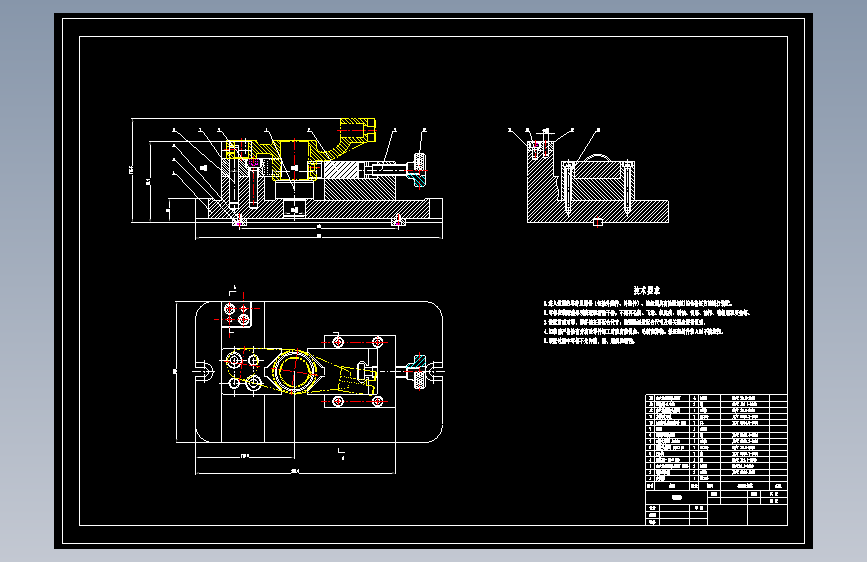The width and height of the screenshot is (867, 562).
Task: Click the arched part in the right section view
Action: pyautogui.click(x=598, y=158)
